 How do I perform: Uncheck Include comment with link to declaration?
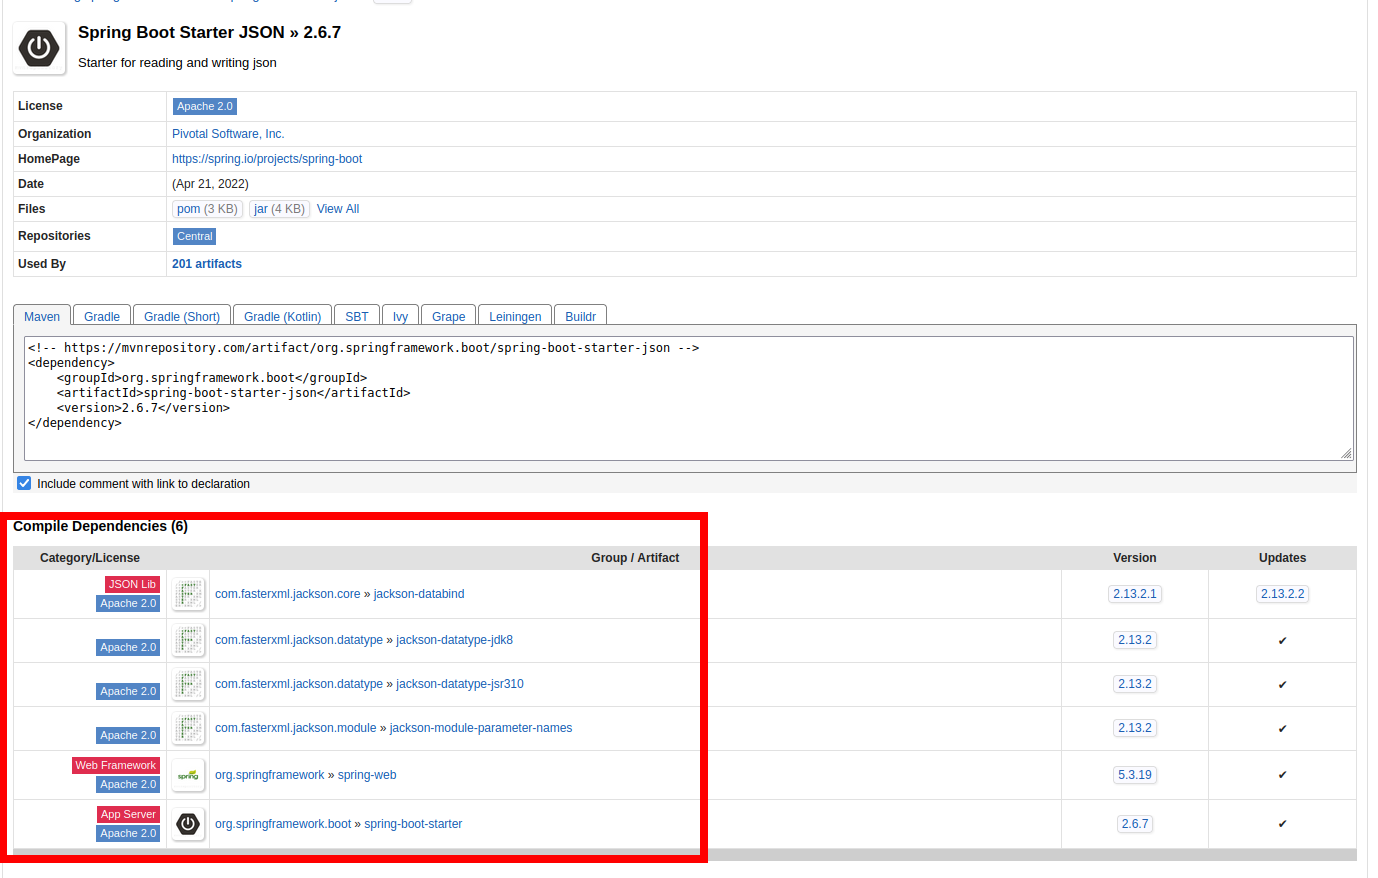coord(24,483)
